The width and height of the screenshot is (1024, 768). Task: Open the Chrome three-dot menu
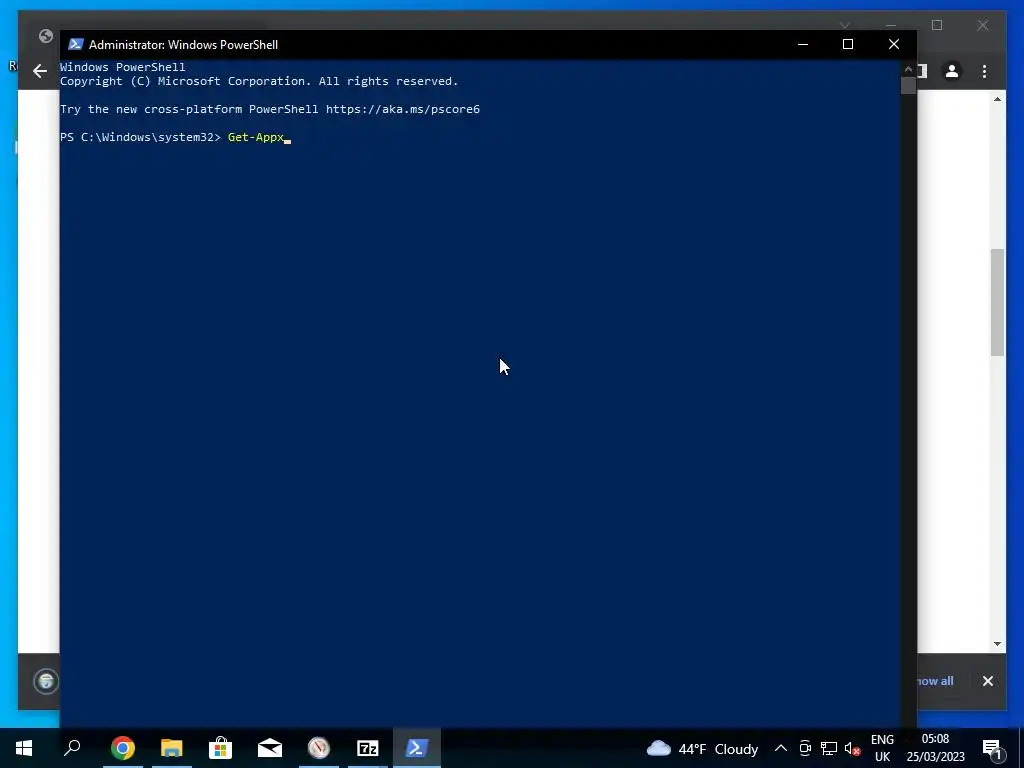pos(984,71)
